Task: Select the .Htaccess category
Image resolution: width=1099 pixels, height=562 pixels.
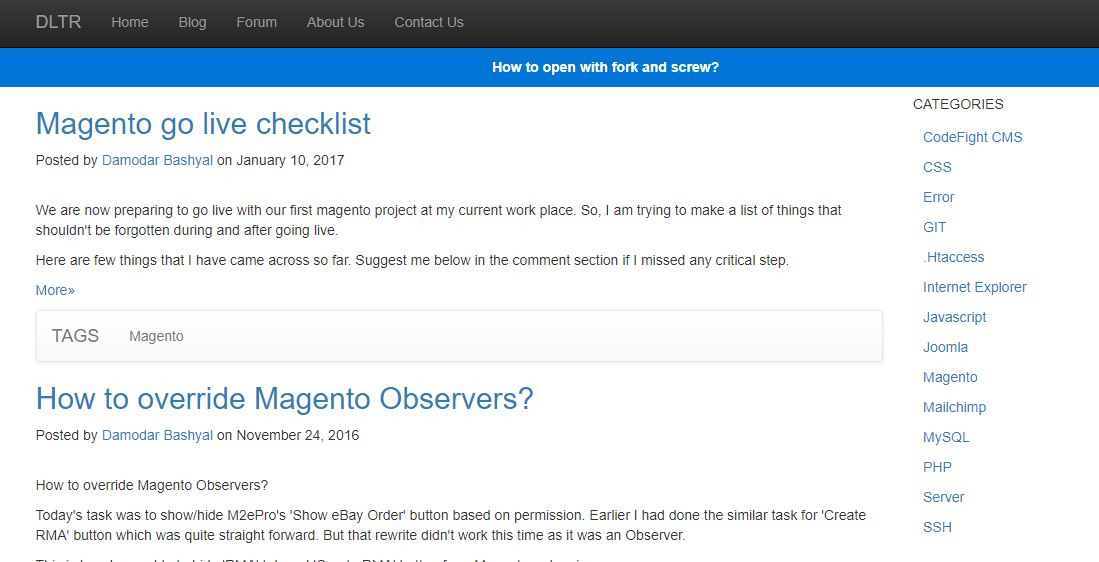Action: (x=954, y=257)
